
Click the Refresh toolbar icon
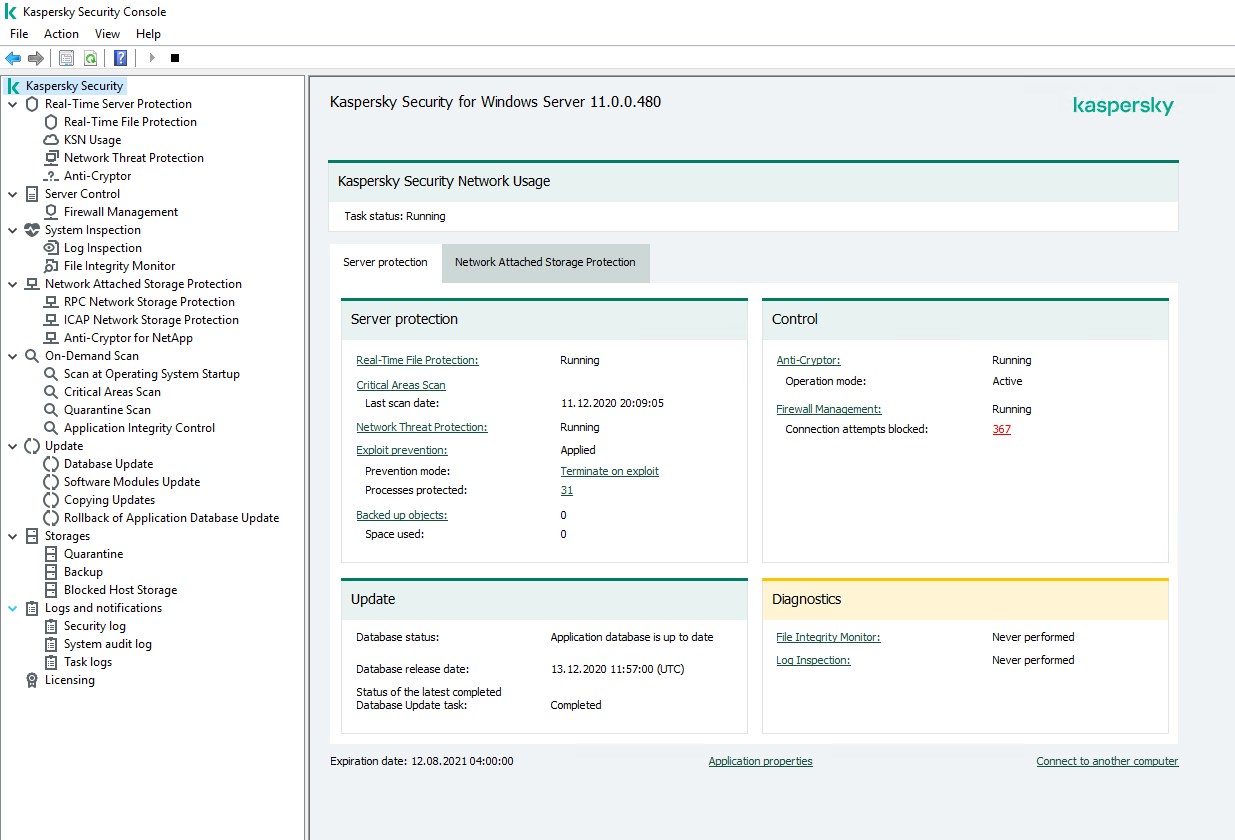point(91,58)
